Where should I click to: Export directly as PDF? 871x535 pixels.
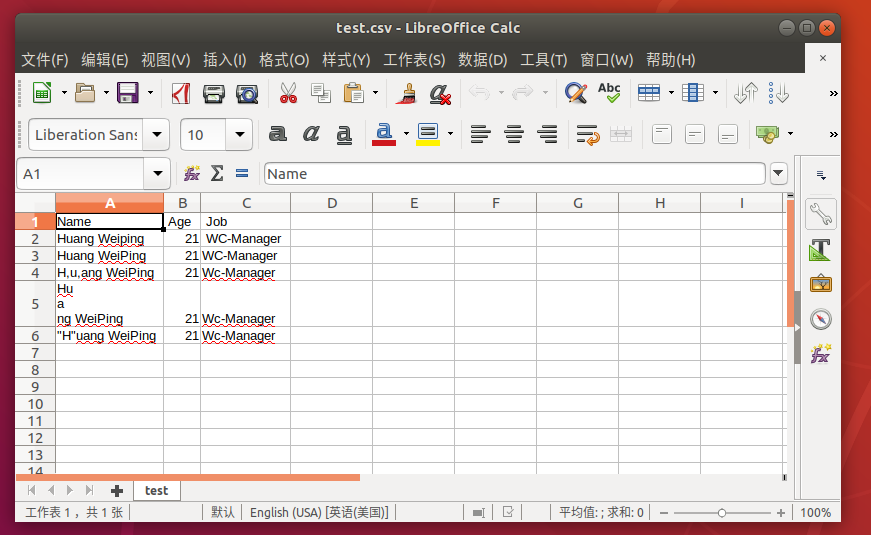(x=181, y=94)
